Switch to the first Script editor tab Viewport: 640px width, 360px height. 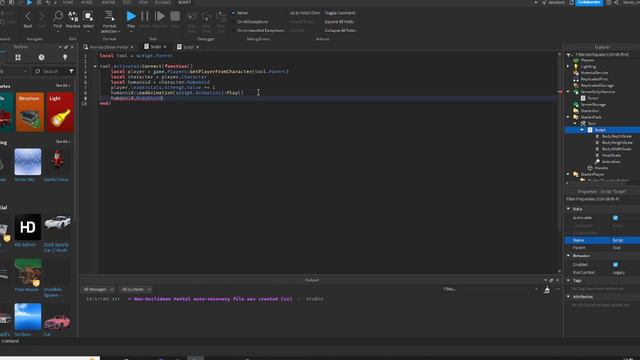click(155, 47)
